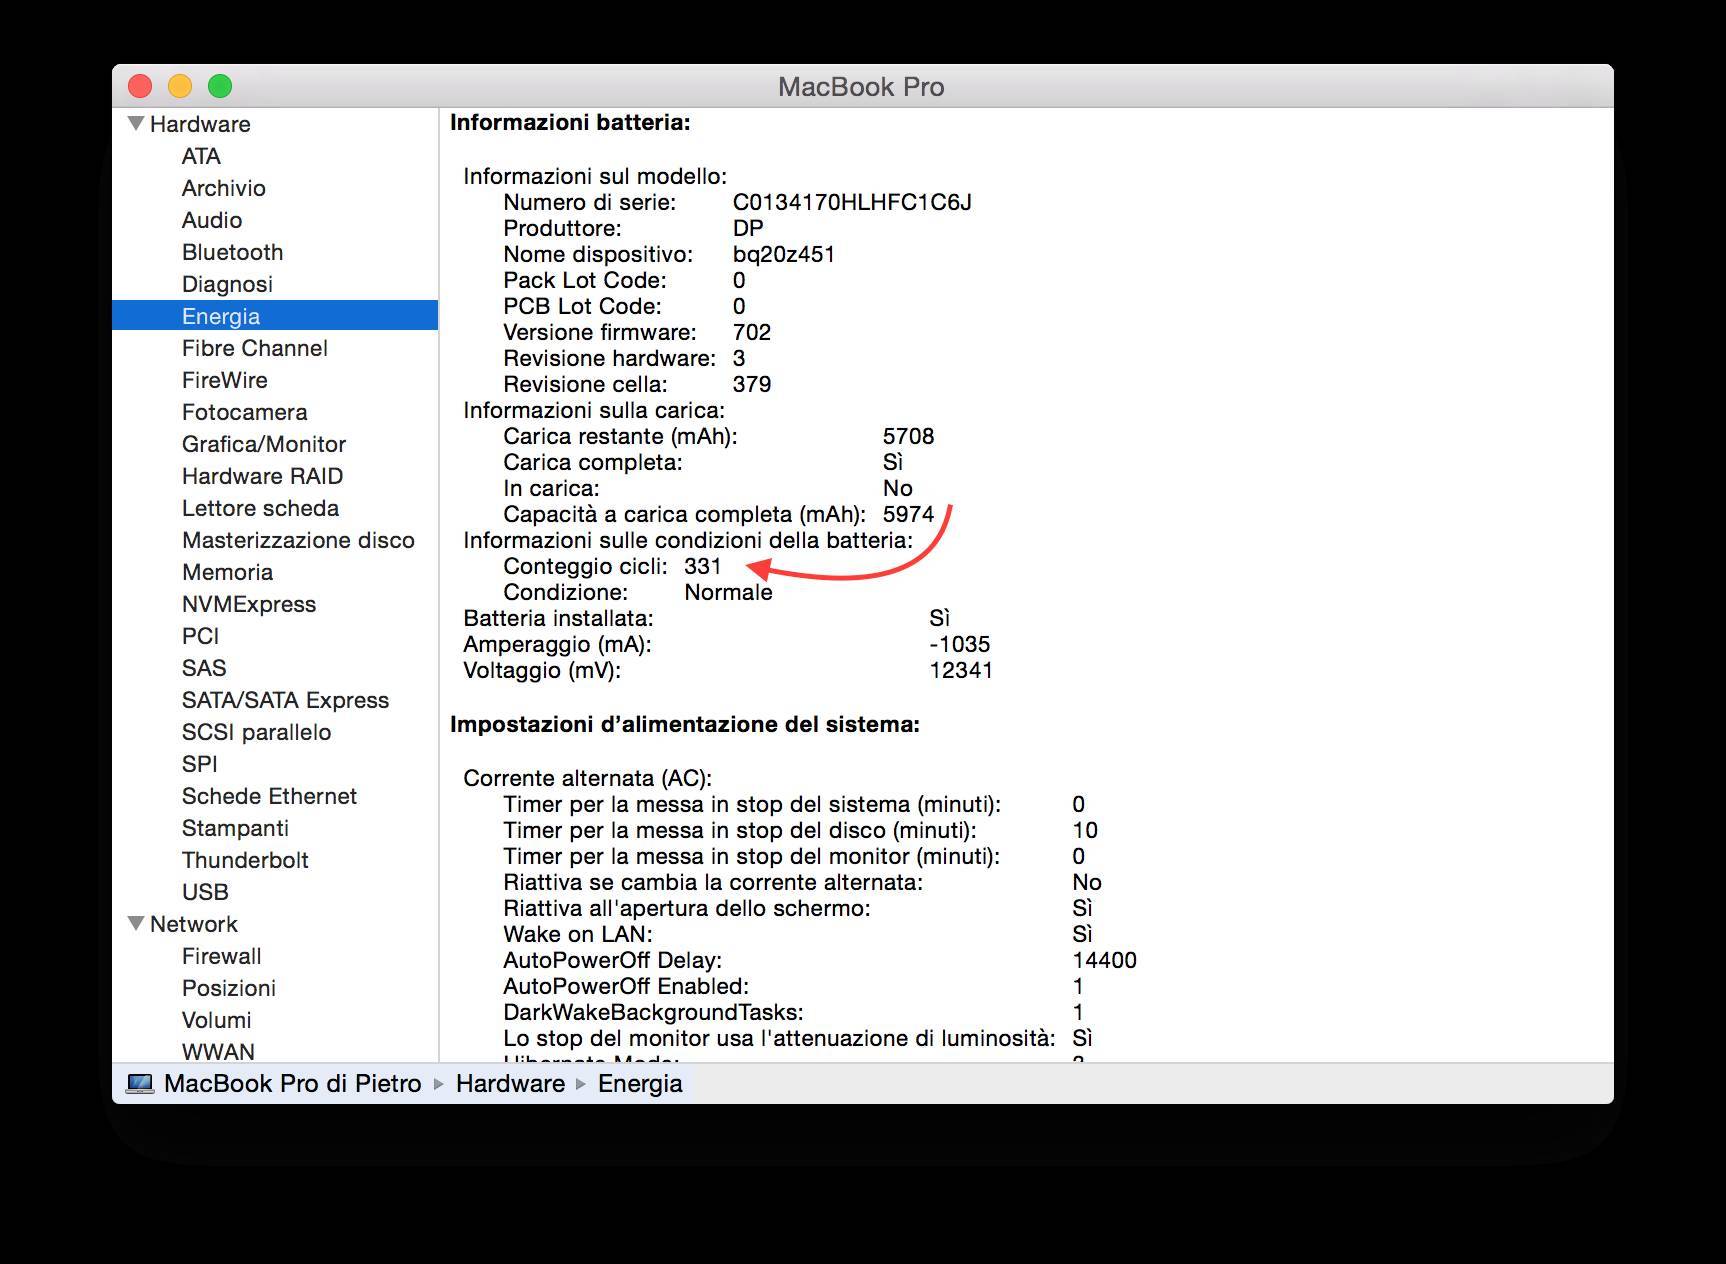Click serial number C0134170HLHFC1C6J
This screenshot has height=1264, width=1726.
(852, 202)
